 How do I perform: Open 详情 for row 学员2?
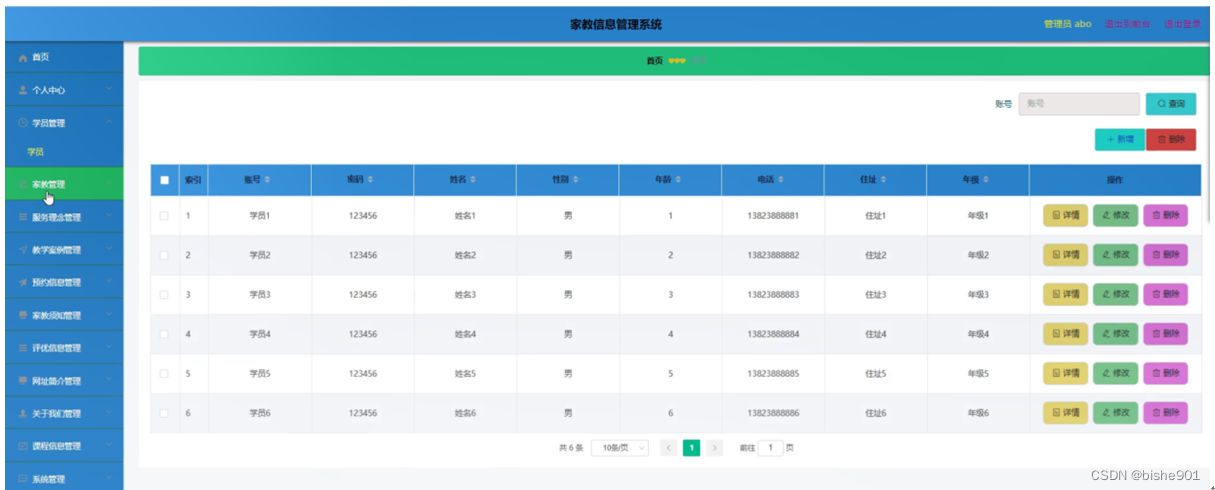click(1066, 255)
